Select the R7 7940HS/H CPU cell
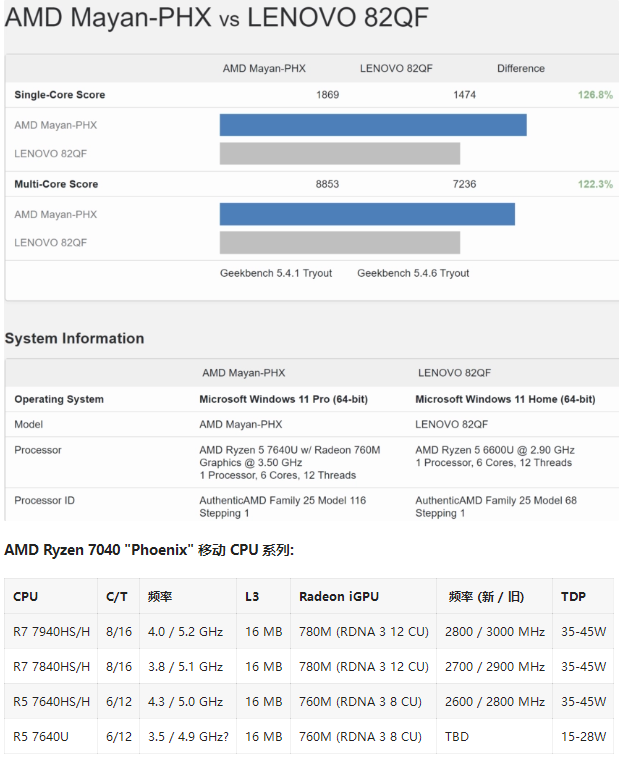This screenshot has width=623, height=757. [51, 632]
